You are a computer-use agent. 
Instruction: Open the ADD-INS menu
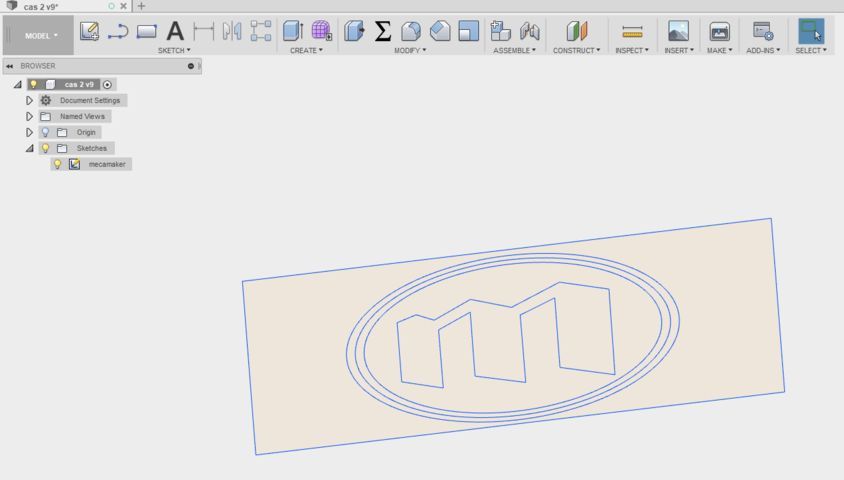click(x=763, y=50)
